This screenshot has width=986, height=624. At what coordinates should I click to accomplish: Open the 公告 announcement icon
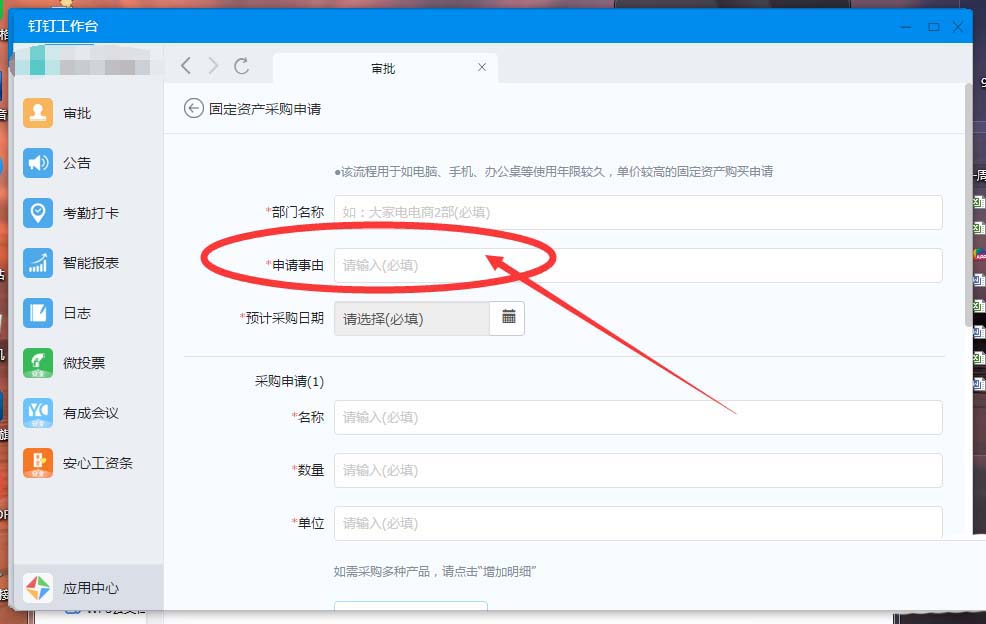pyautogui.click(x=38, y=163)
